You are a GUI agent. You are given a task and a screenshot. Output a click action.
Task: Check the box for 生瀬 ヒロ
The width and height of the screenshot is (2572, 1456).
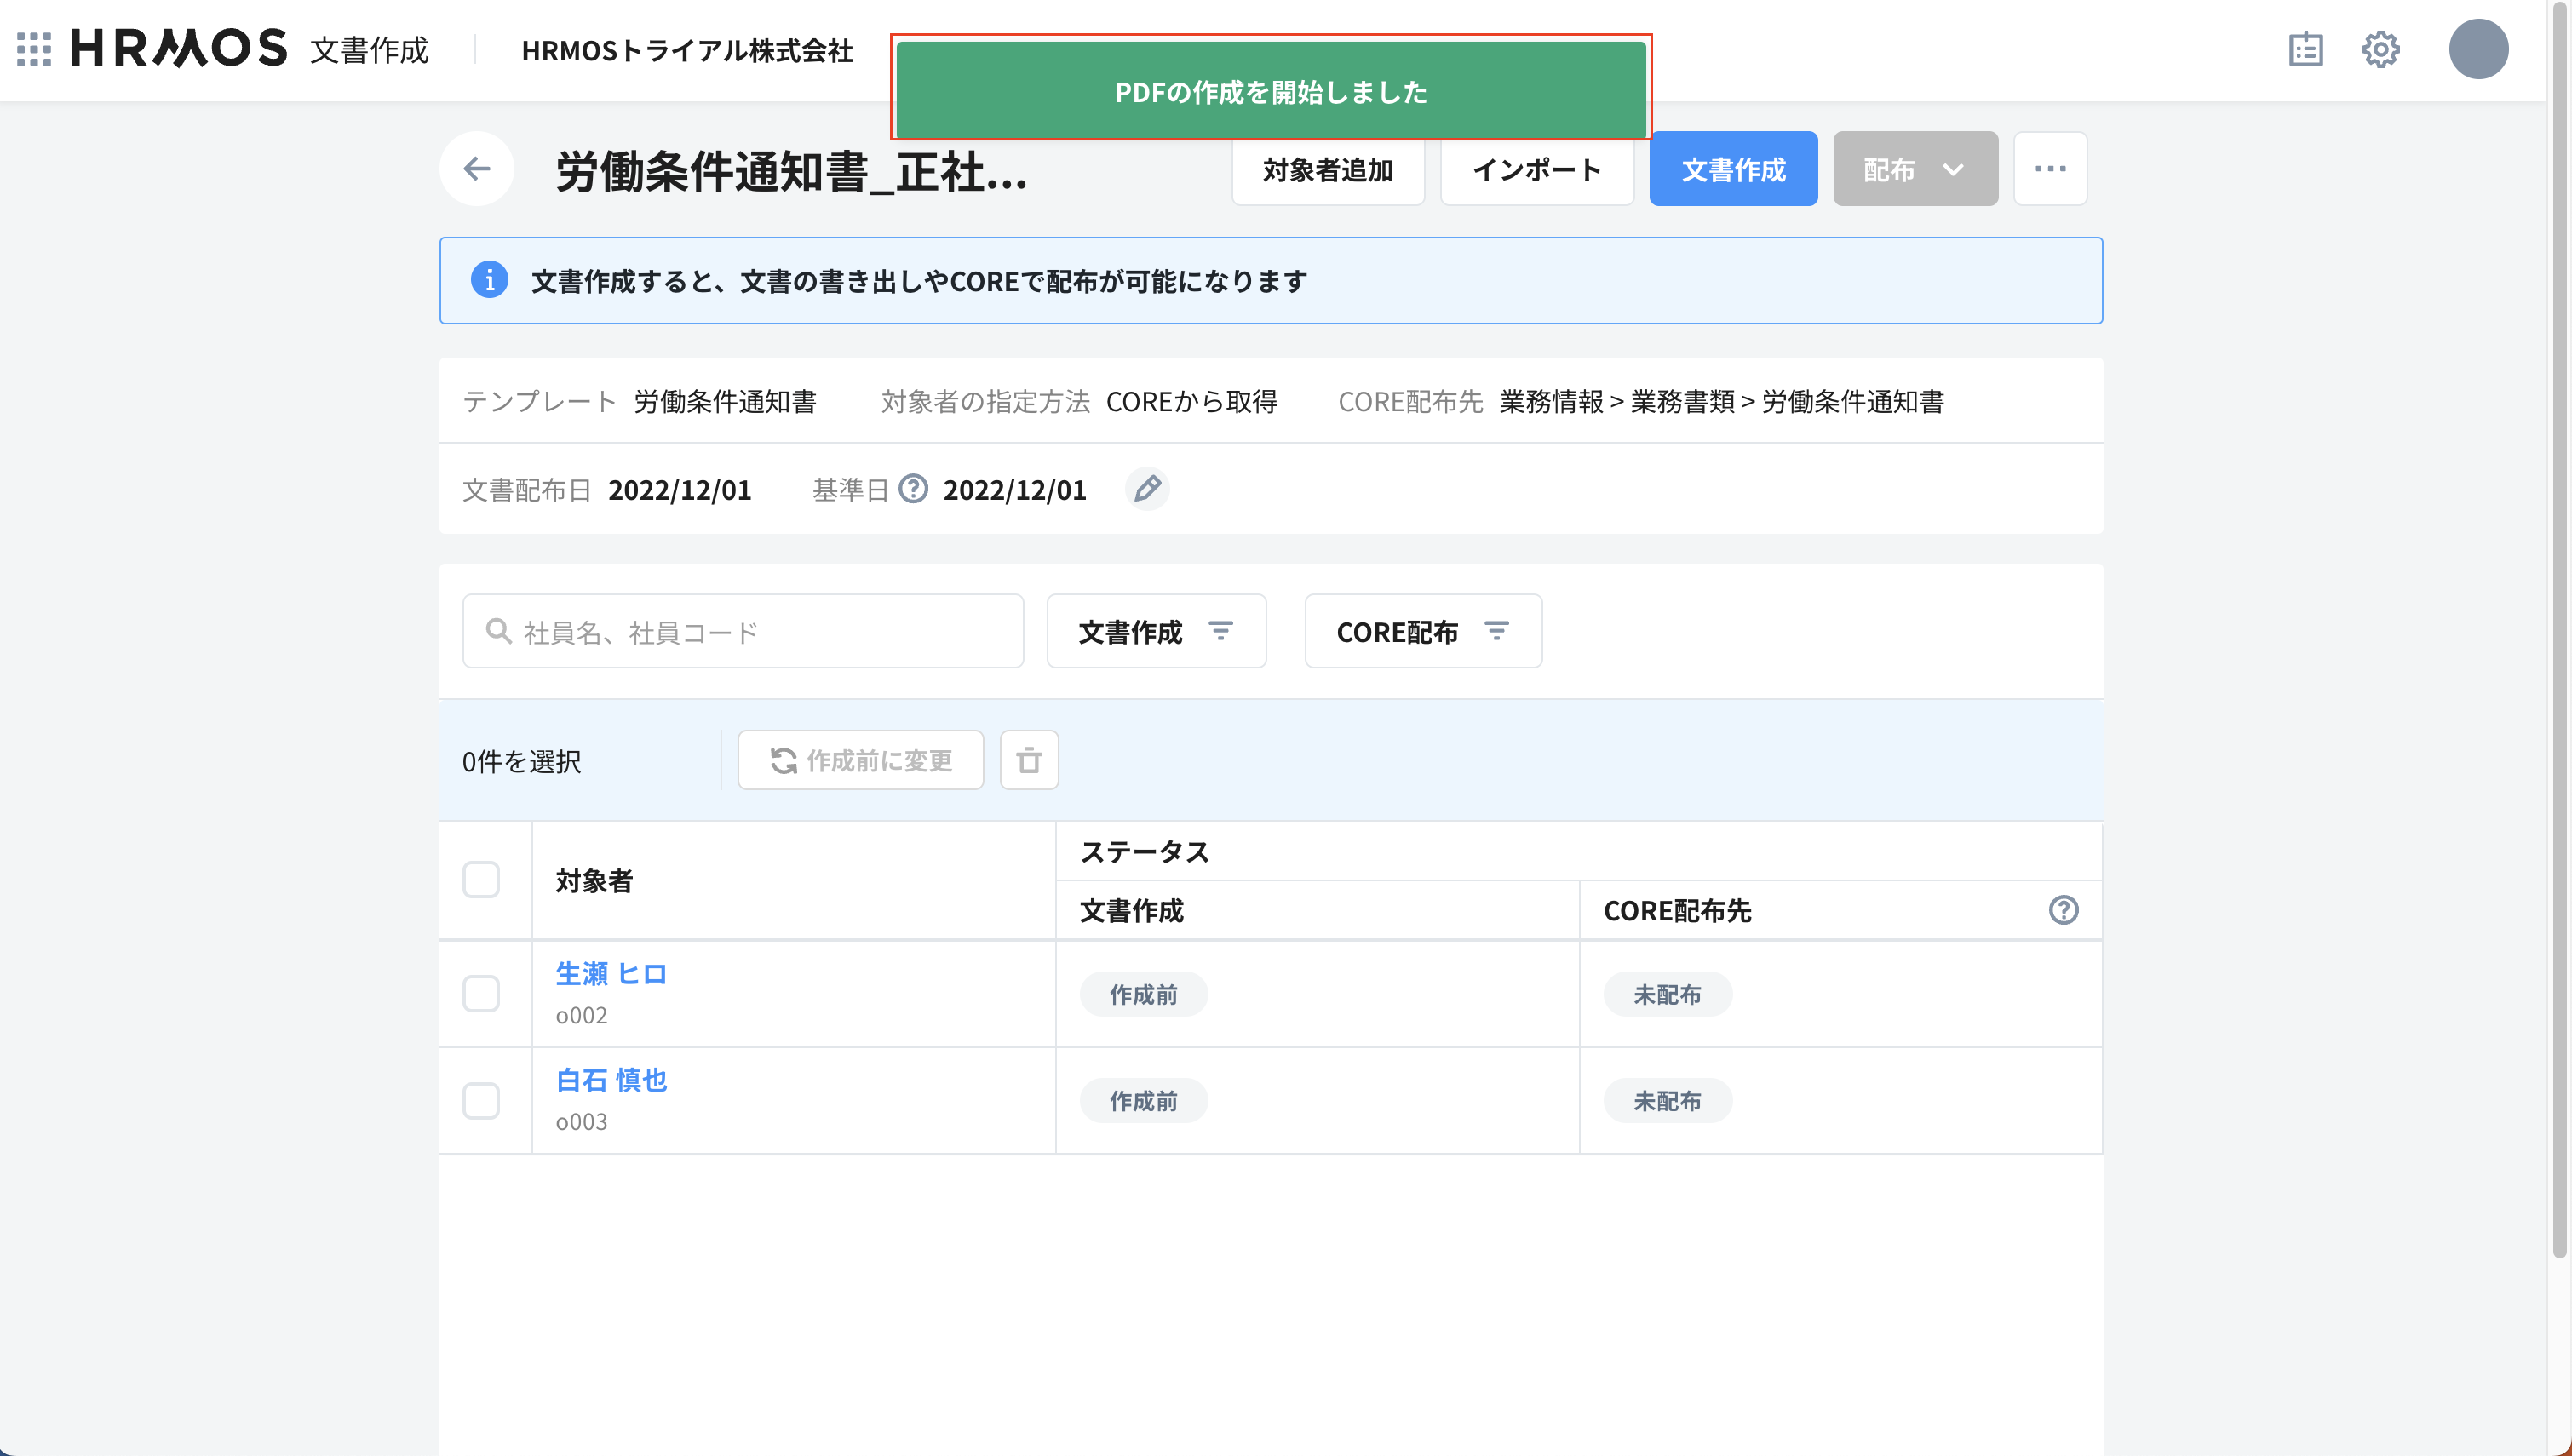click(481, 994)
